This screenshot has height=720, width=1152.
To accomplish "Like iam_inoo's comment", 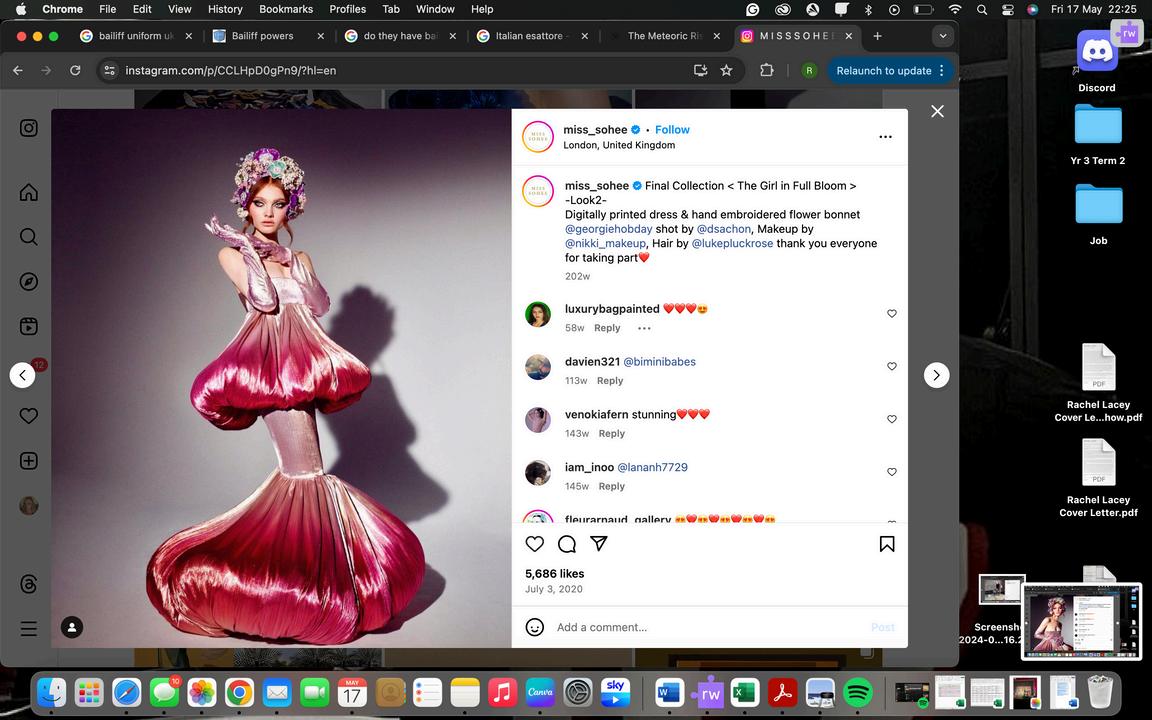I will [892, 472].
